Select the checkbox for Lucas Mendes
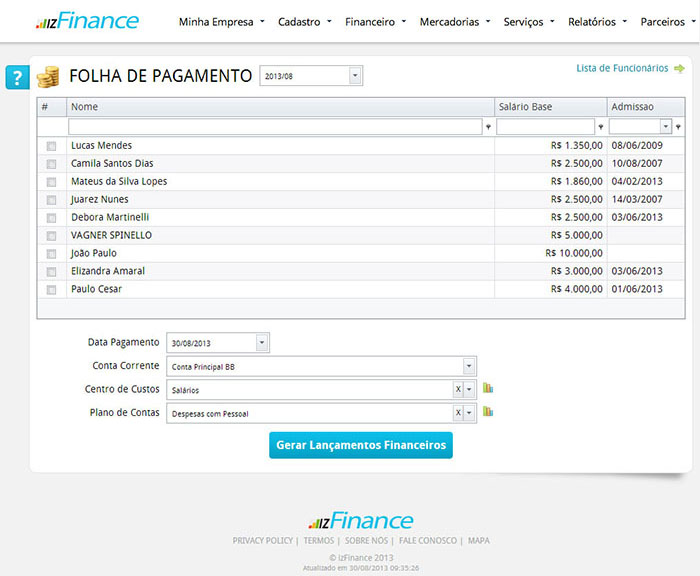 click(x=51, y=146)
